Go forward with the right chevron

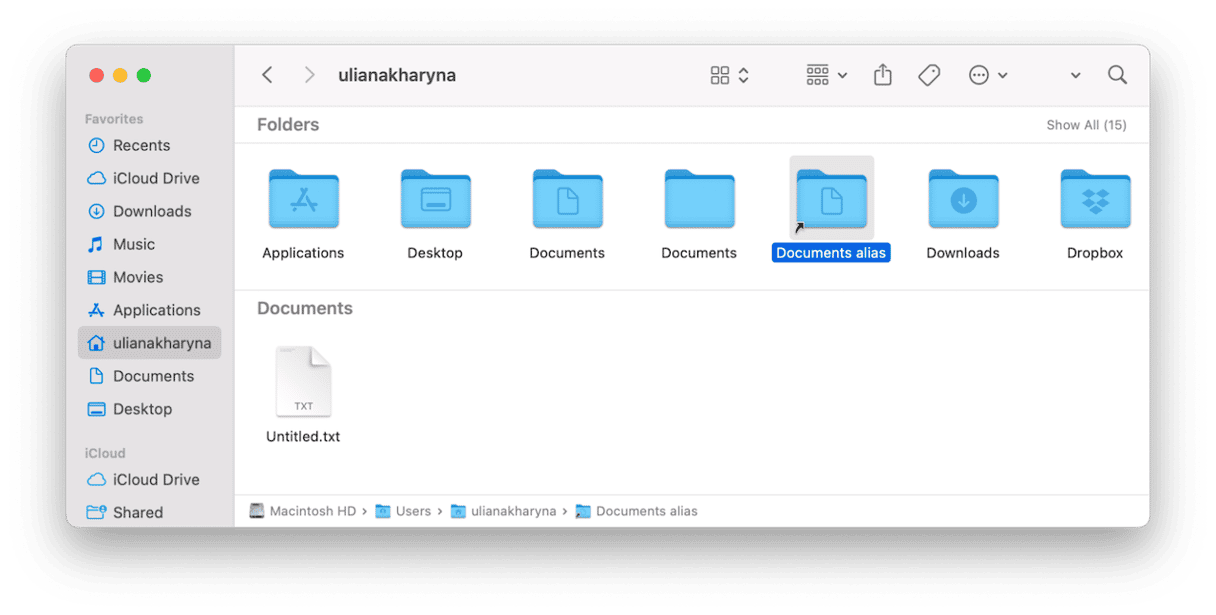309,75
